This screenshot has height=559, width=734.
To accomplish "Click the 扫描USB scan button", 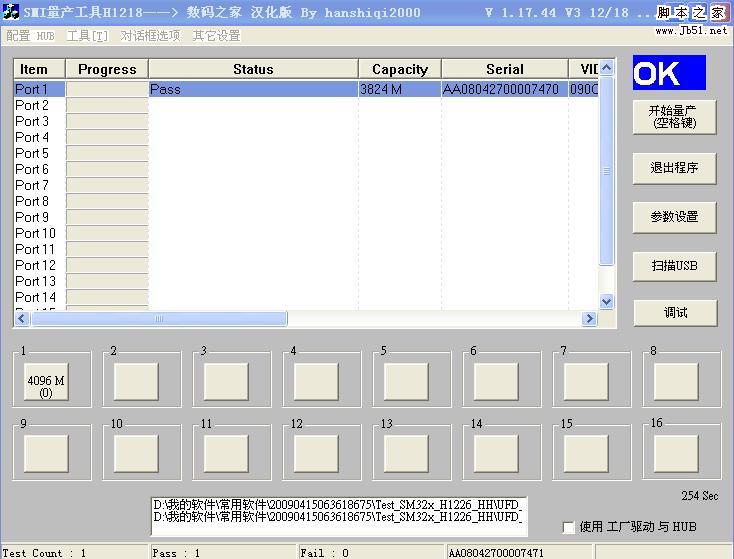I will pos(674,265).
